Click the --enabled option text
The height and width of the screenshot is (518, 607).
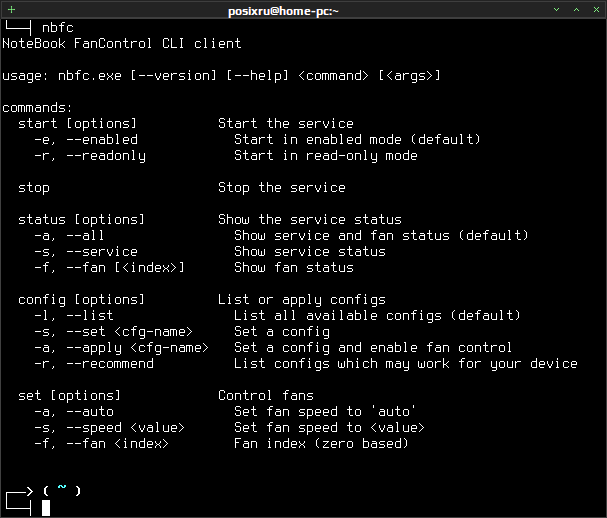102,139
